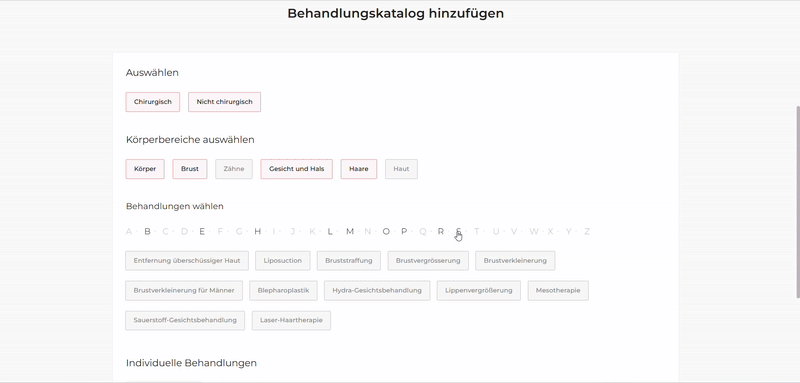Click the Körperbereiche auswählen label
The image size is (800, 383).
pos(190,140)
